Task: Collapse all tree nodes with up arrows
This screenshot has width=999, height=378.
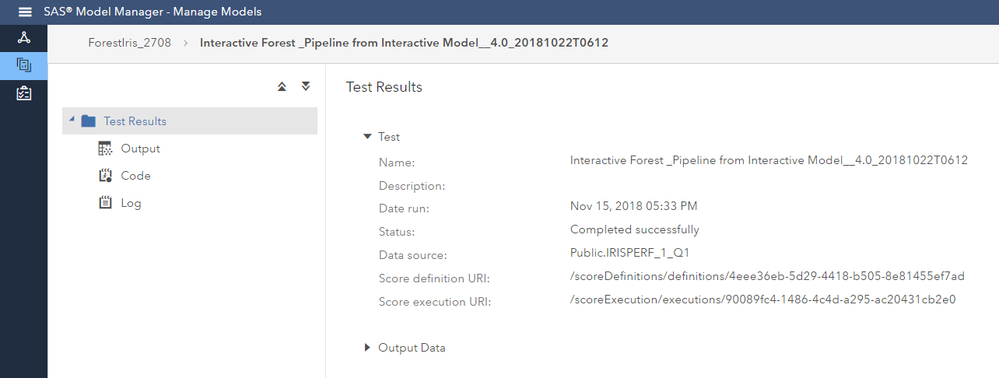Action: click(x=282, y=87)
